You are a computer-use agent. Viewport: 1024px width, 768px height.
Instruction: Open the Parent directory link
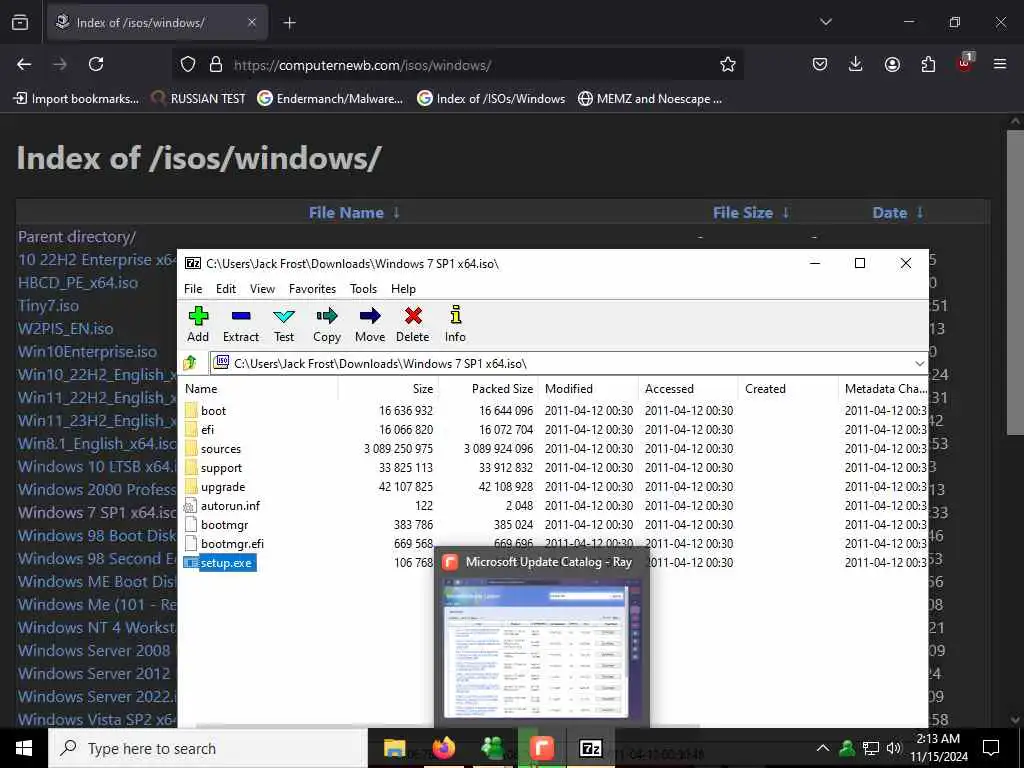[77, 236]
